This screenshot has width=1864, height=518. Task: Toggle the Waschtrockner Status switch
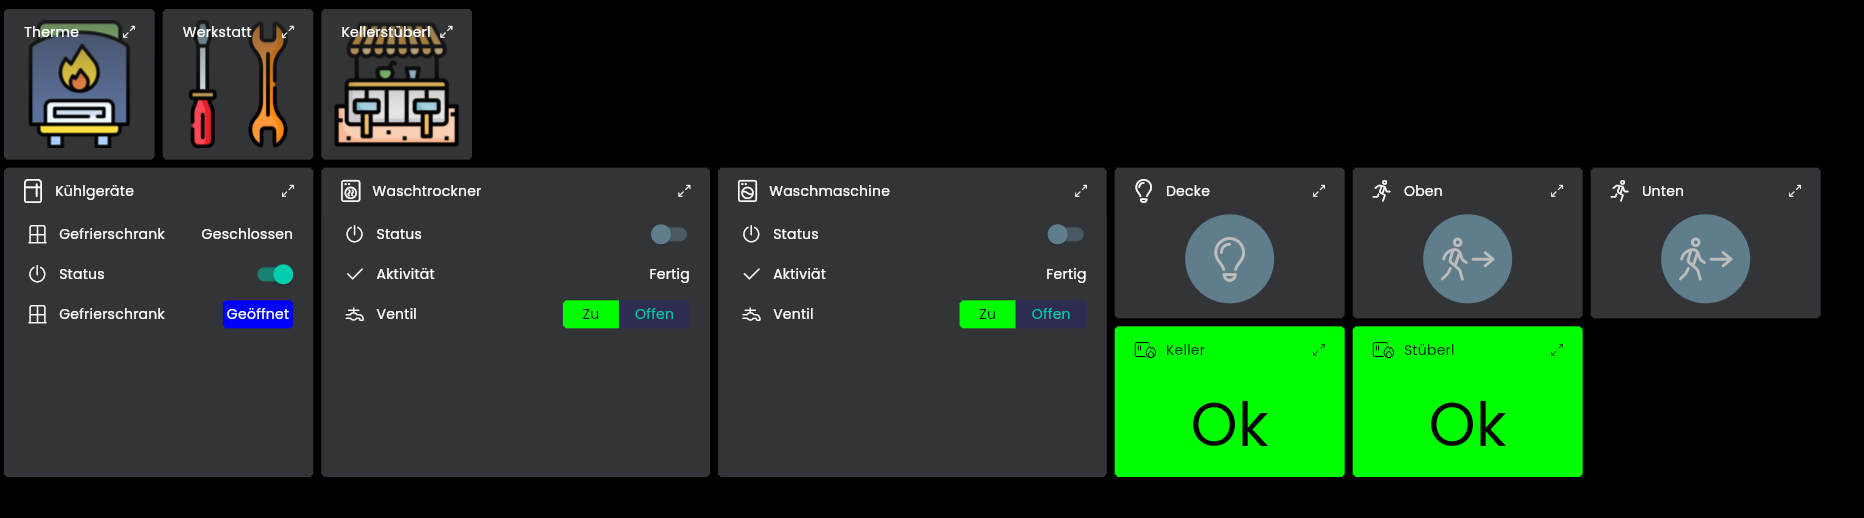[668, 234]
